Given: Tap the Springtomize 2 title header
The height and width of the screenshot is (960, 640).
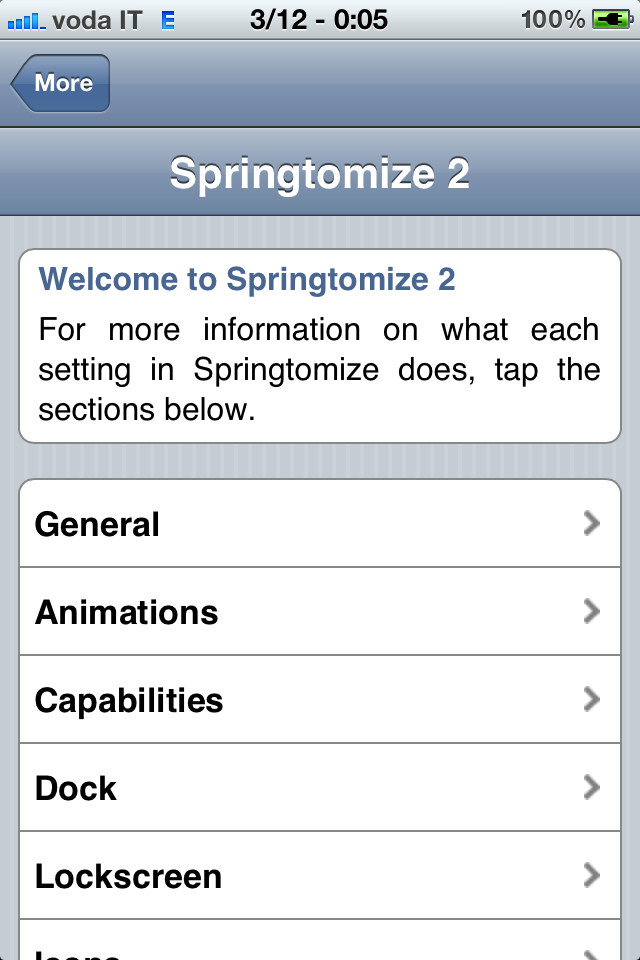Looking at the screenshot, I should point(320,173).
